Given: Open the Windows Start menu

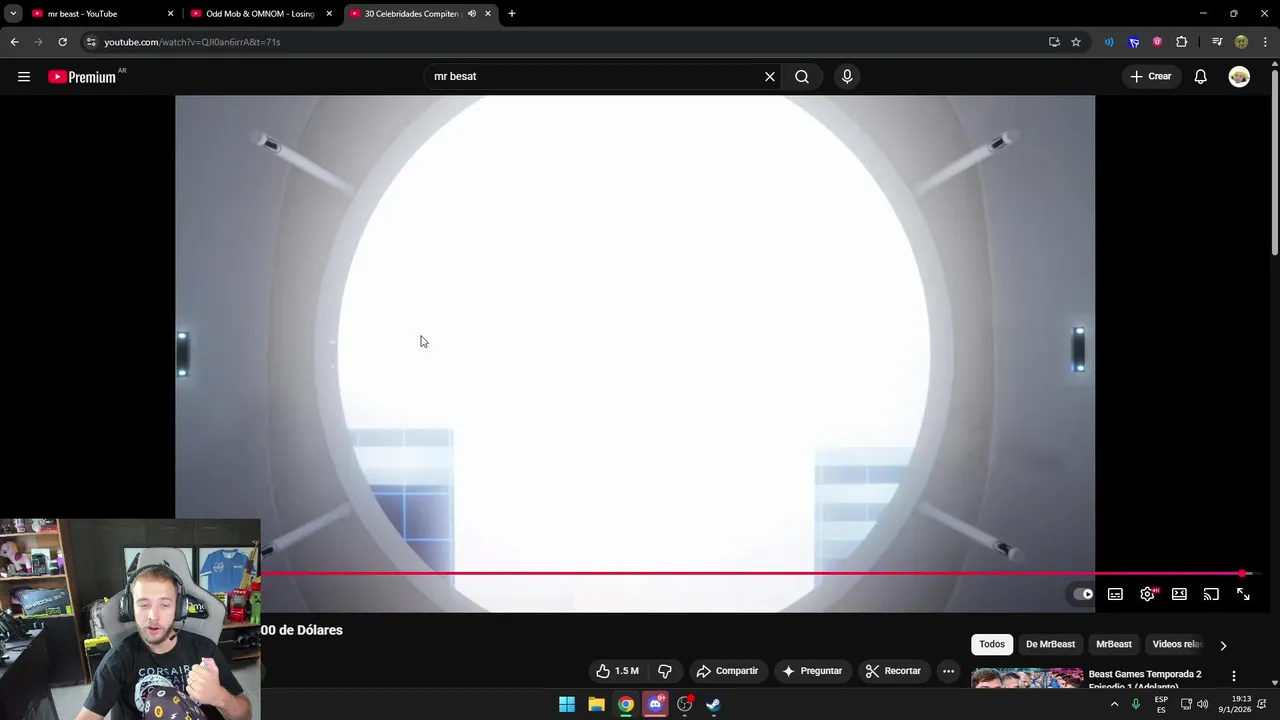Looking at the screenshot, I should coord(567,704).
